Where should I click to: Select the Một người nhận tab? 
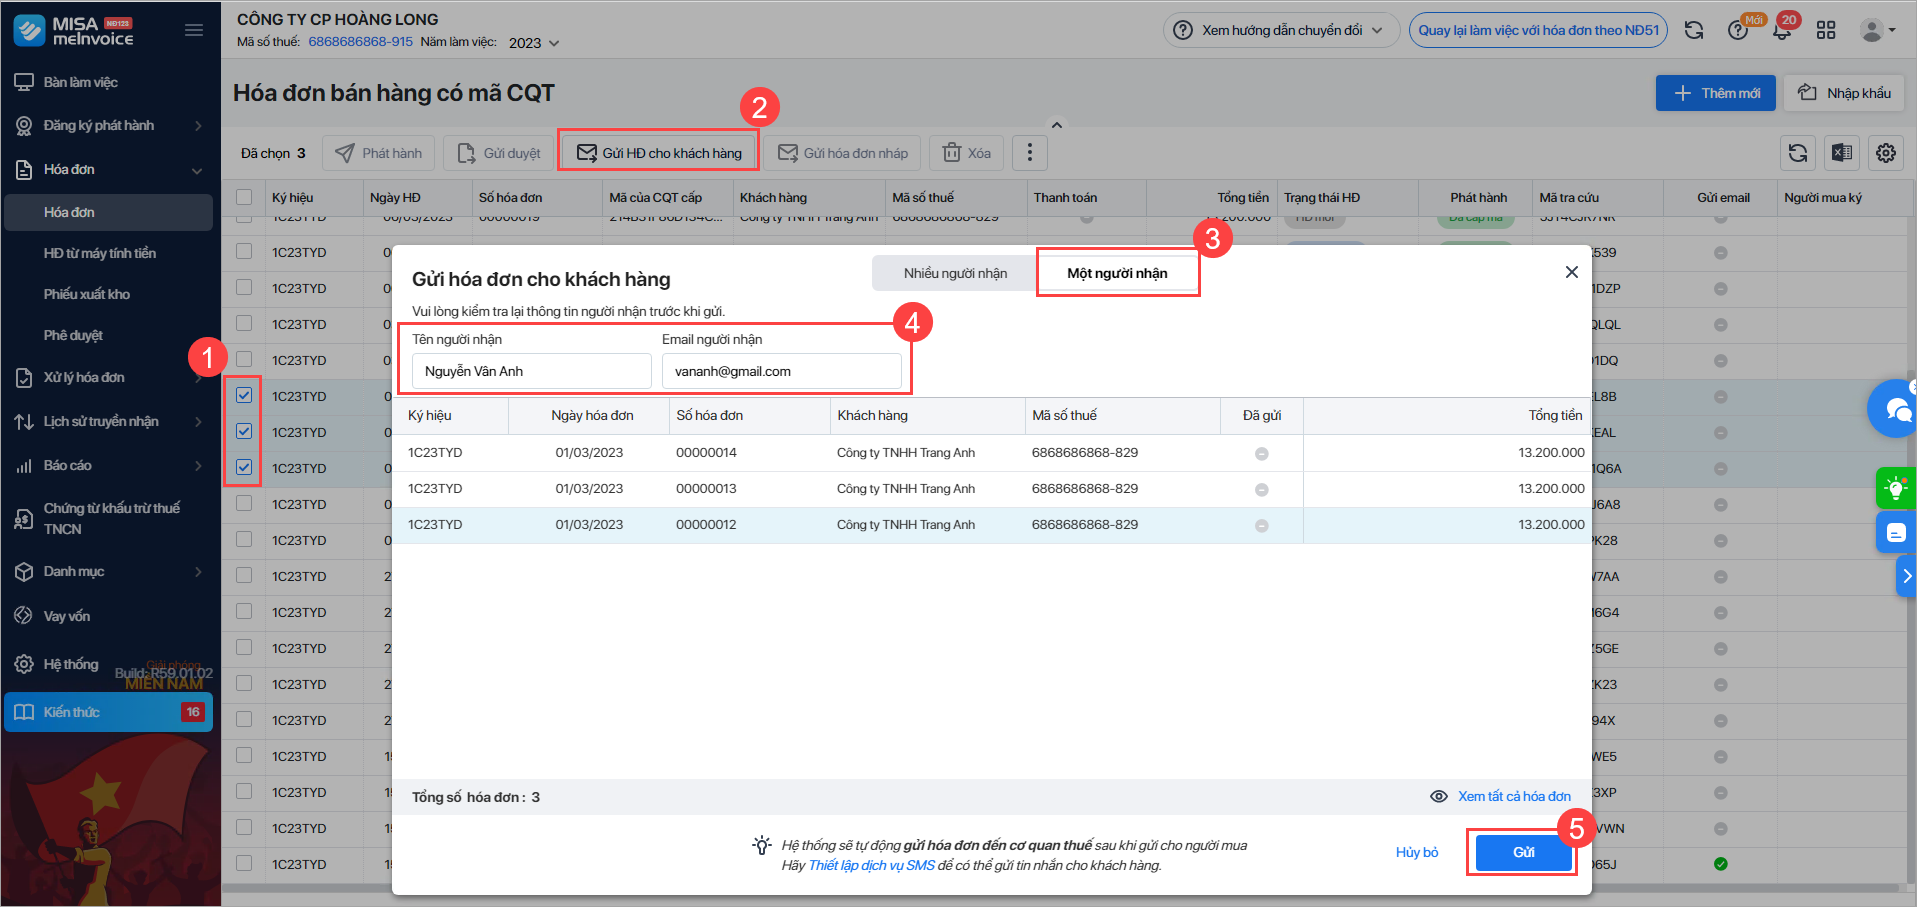(x=1117, y=273)
